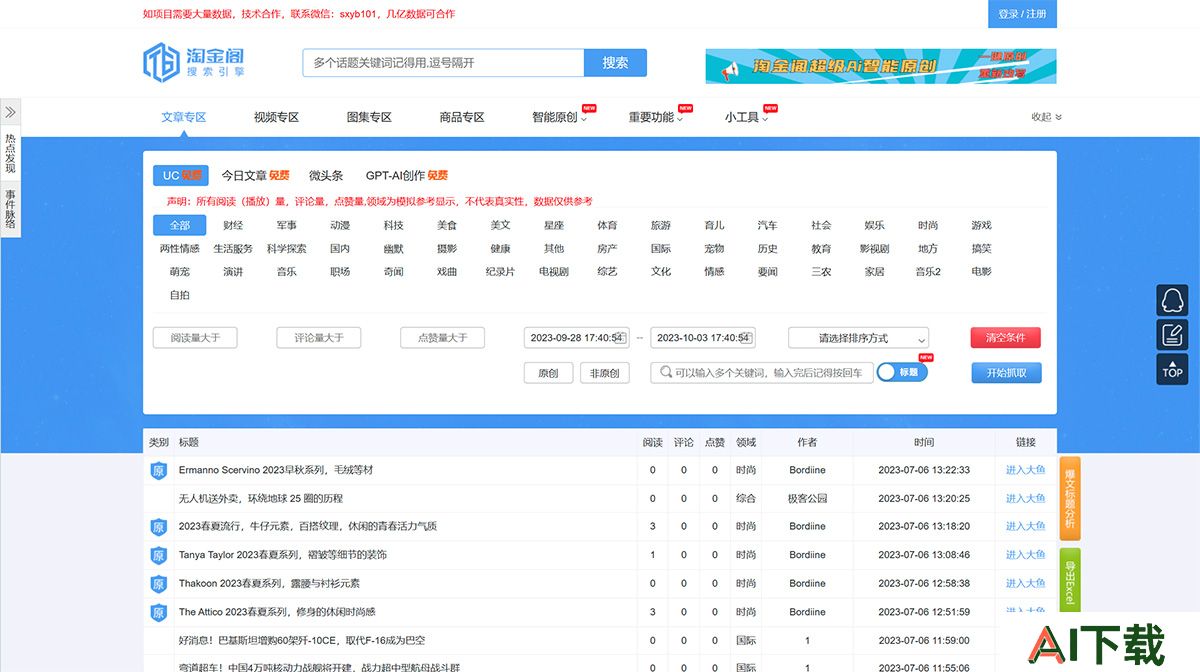1200x672 pixels.
Task: Expand the 小工具 menu
Action: click(x=746, y=117)
